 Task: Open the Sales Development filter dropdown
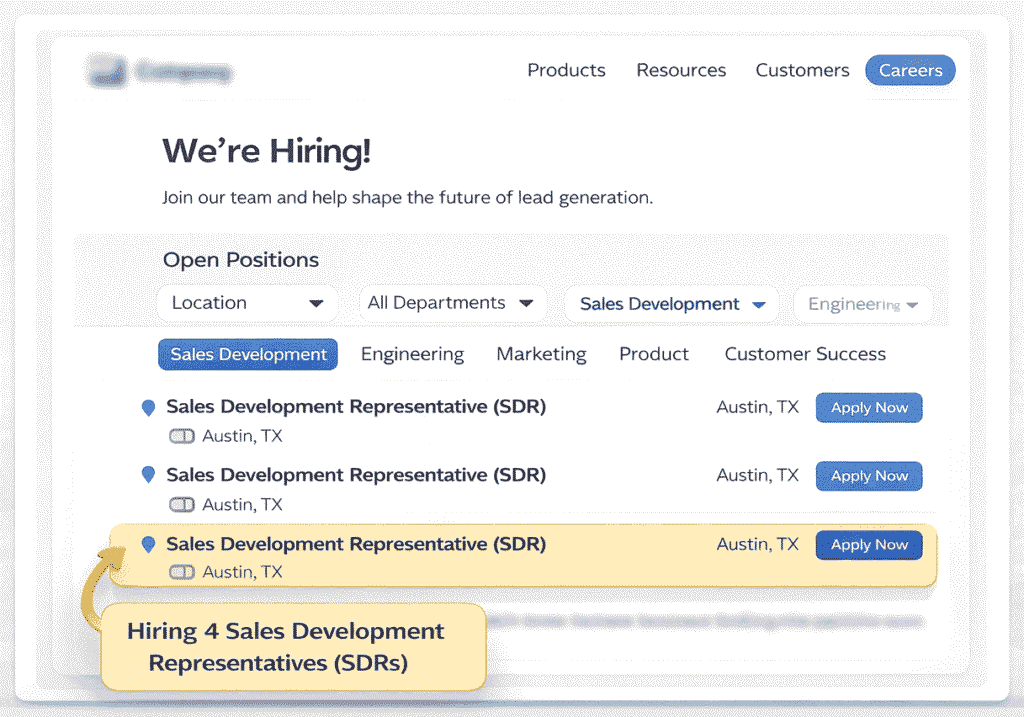[671, 303]
